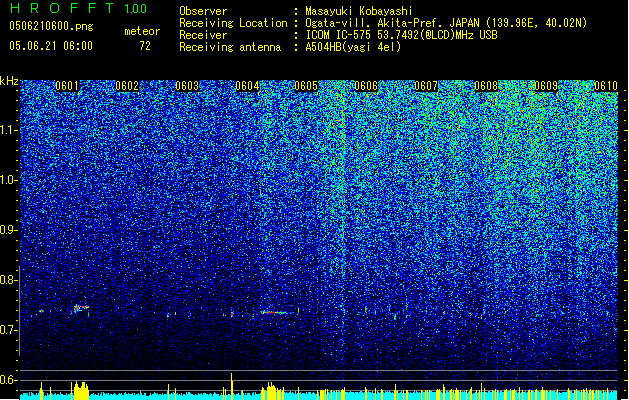This screenshot has width=629, height=400.
Task: Click the 0609 time marker
Action: click(546, 86)
